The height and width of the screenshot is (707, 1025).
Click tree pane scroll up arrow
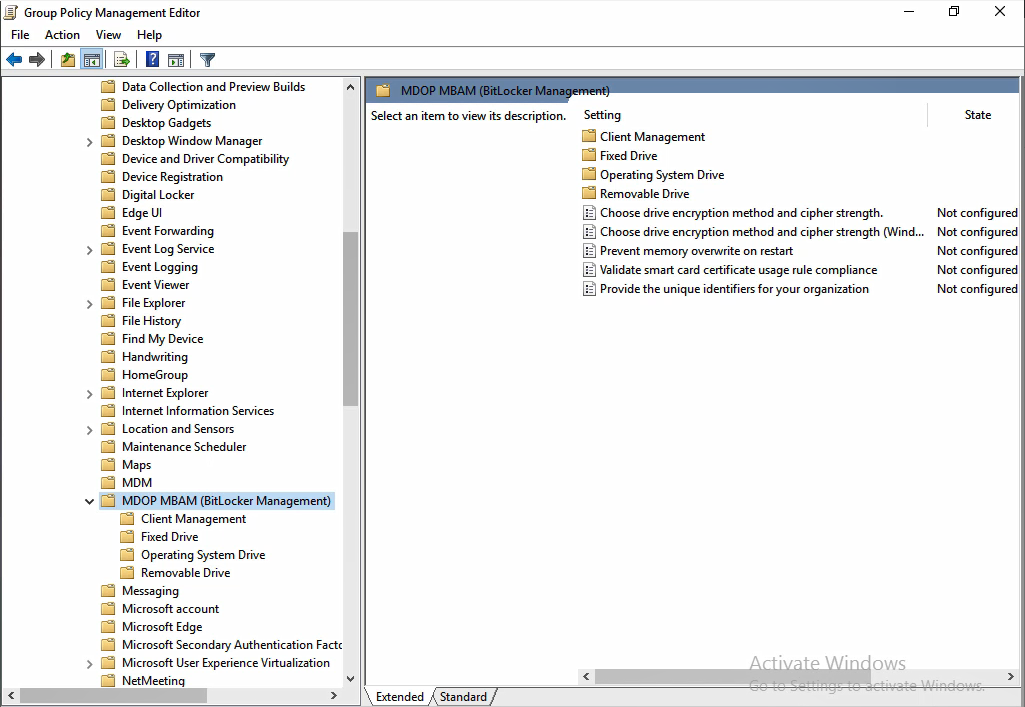click(x=350, y=87)
